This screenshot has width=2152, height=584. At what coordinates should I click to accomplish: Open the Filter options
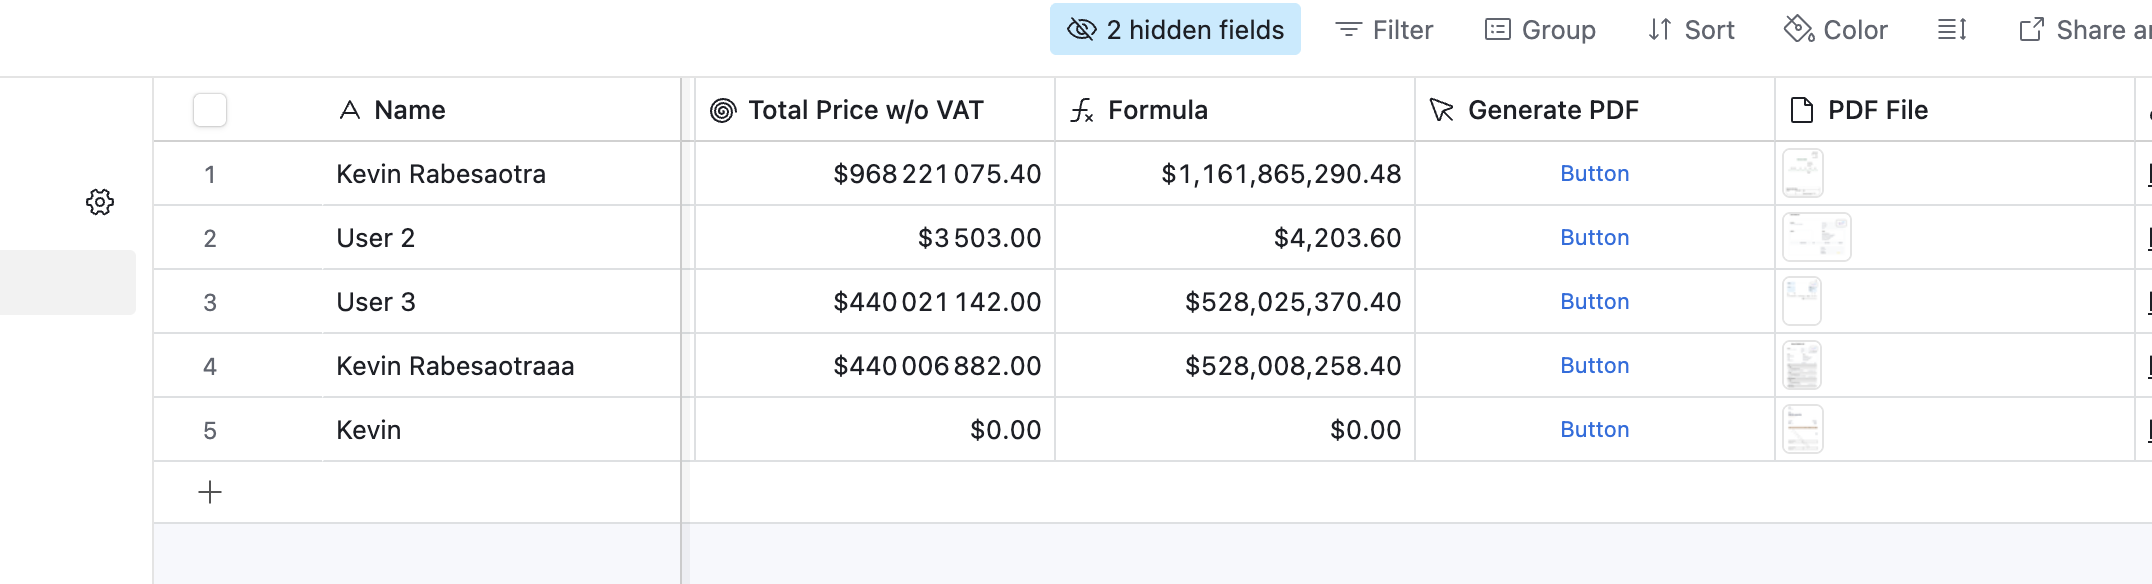(x=1385, y=30)
